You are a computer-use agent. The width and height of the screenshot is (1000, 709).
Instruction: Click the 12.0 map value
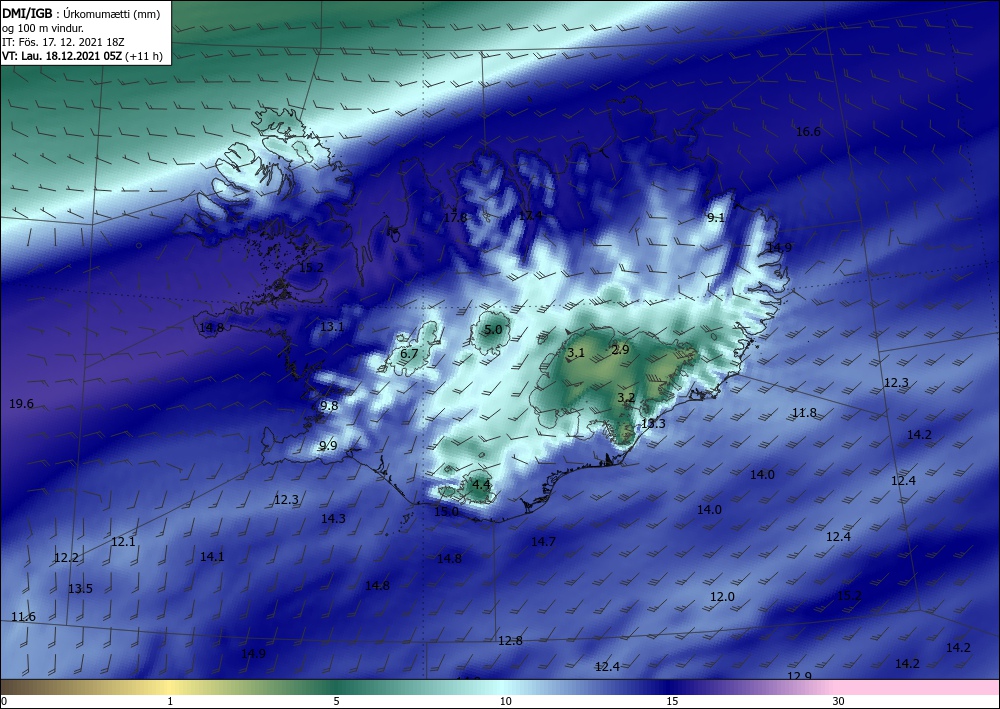pyautogui.click(x=723, y=597)
